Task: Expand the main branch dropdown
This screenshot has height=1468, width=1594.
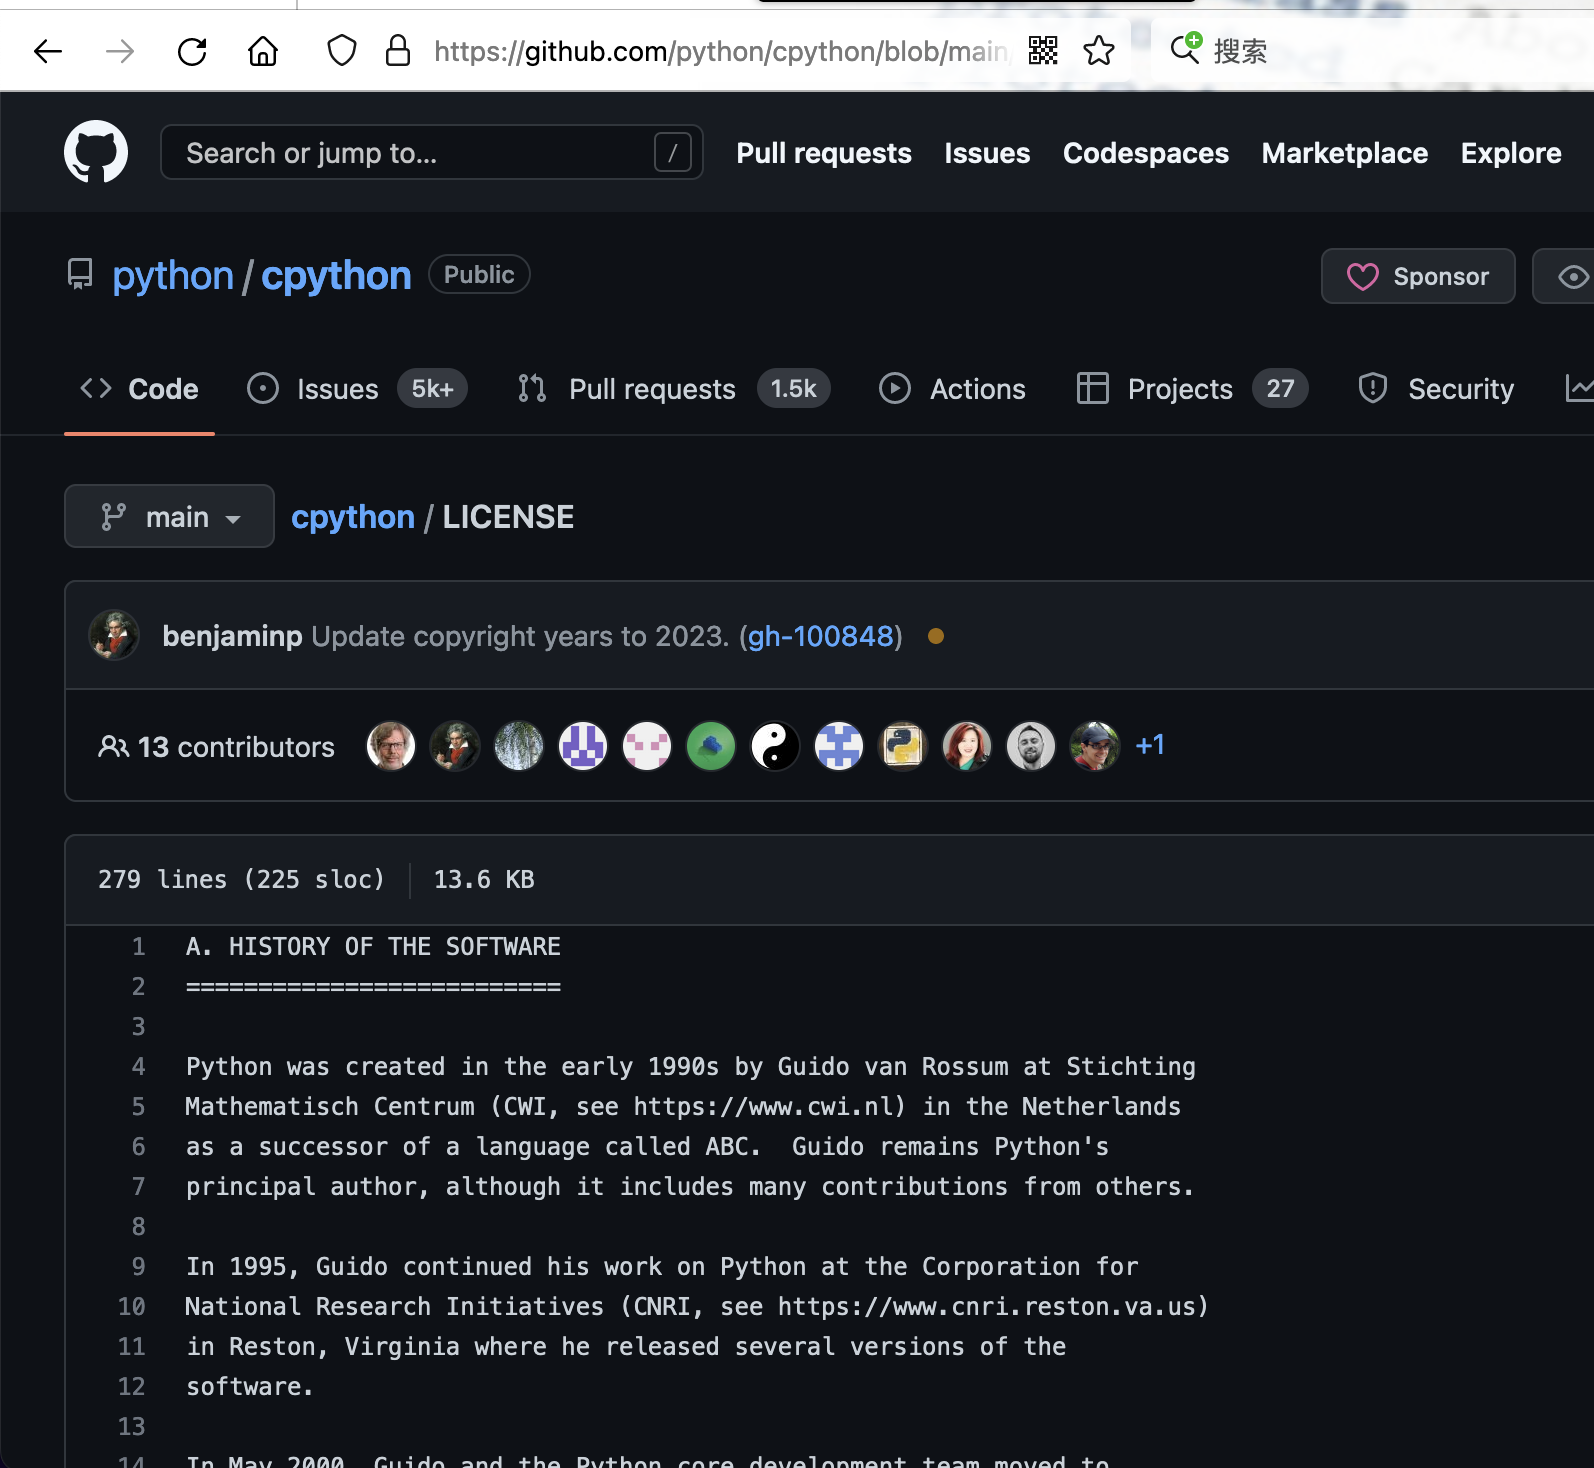Action: tap(169, 516)
